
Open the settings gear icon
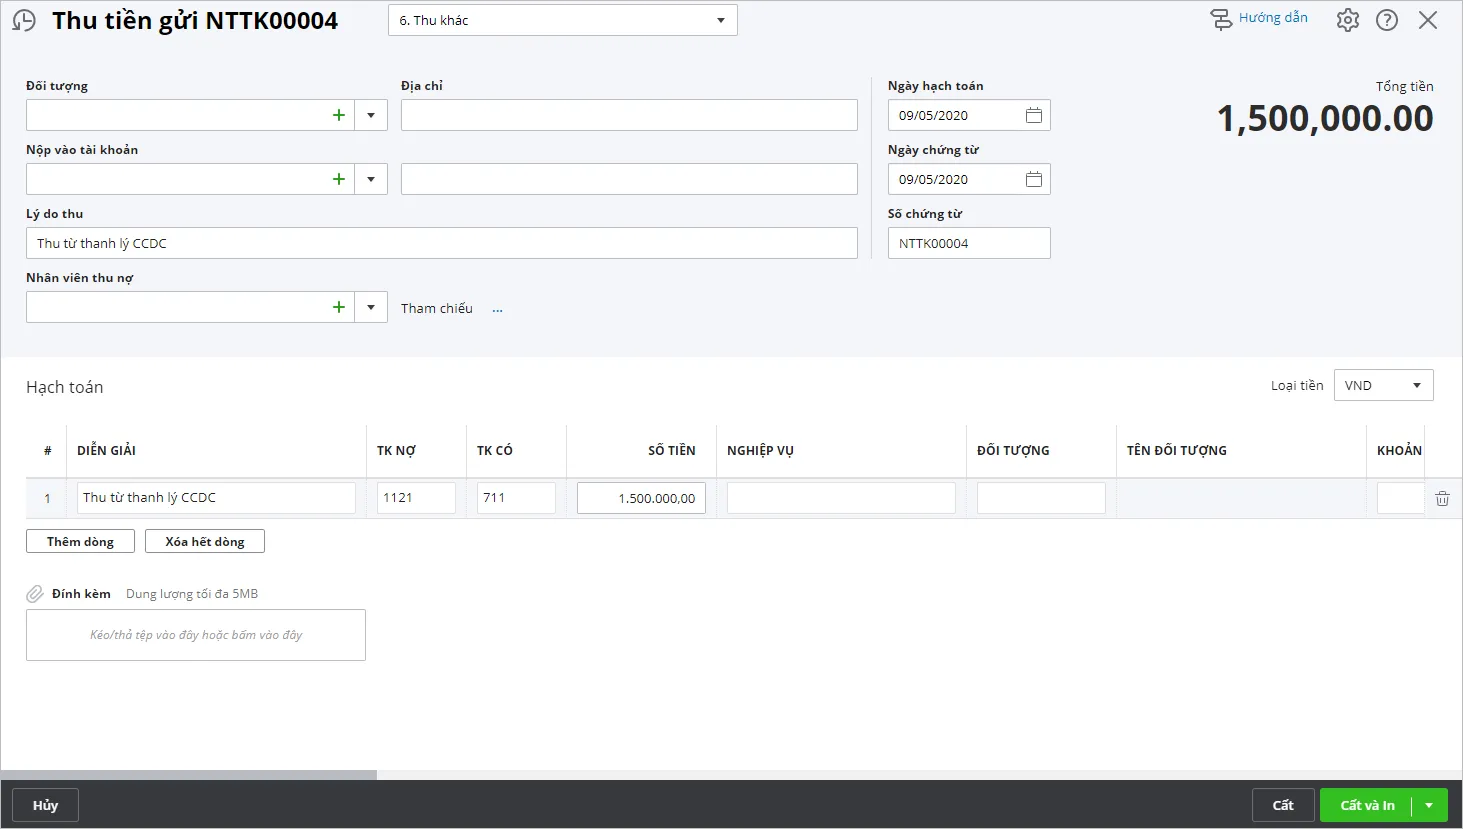pyautogui.click(x=1347, y=20)
